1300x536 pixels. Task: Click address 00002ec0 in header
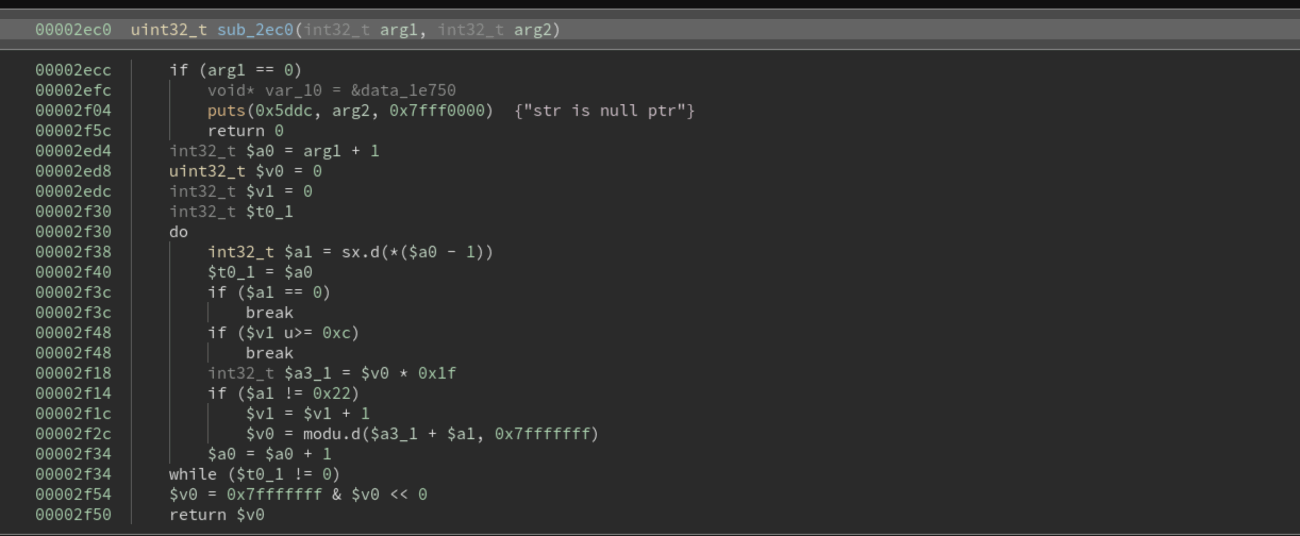[x=73, y=30]
